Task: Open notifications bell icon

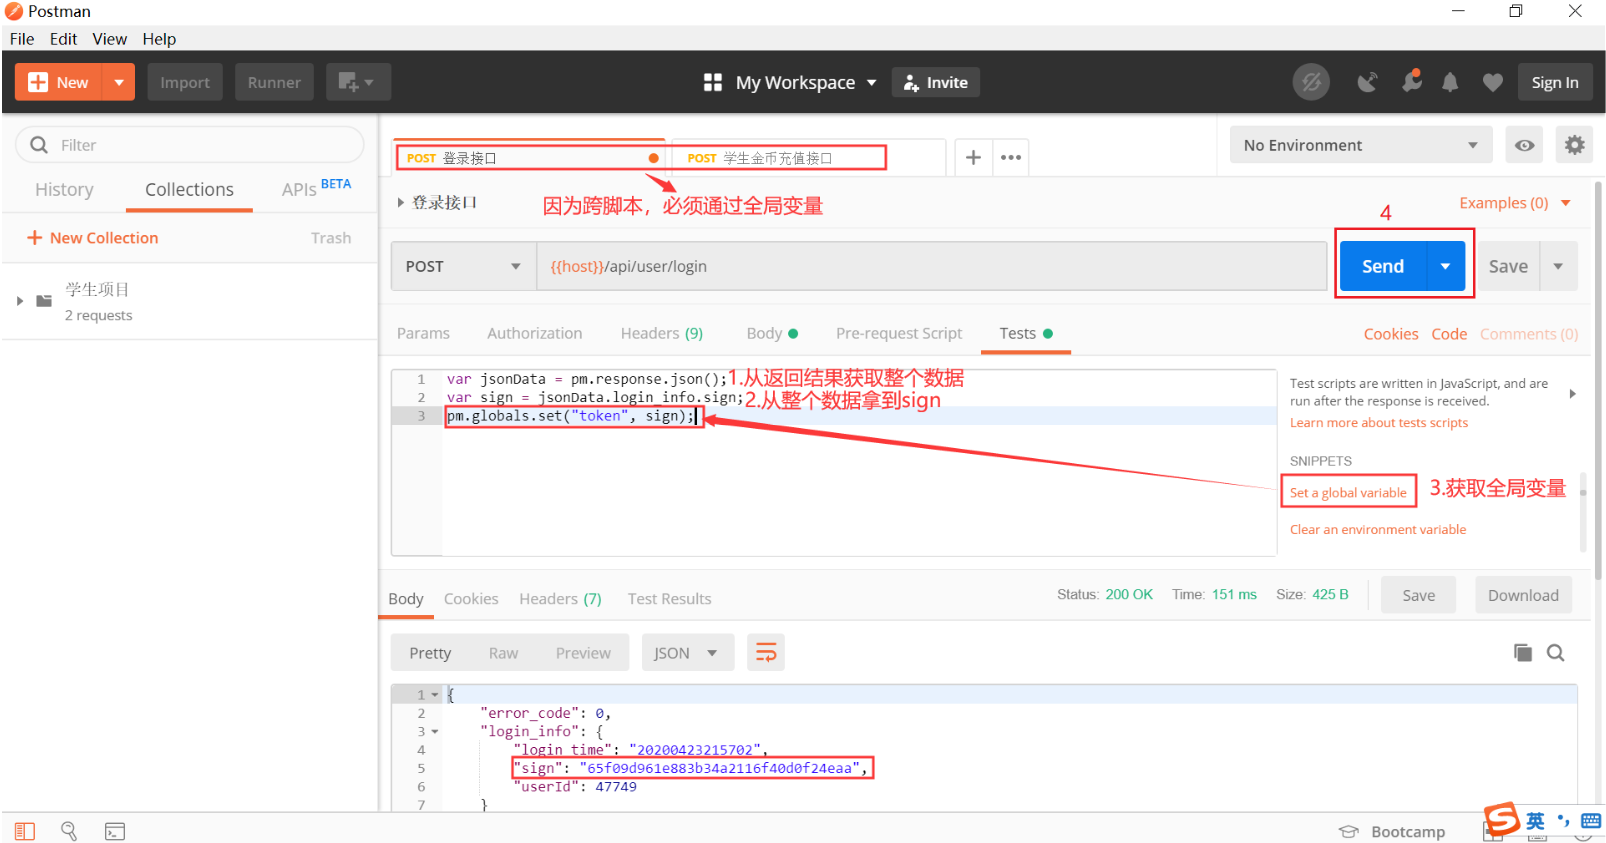Action: click(1450, 82)
